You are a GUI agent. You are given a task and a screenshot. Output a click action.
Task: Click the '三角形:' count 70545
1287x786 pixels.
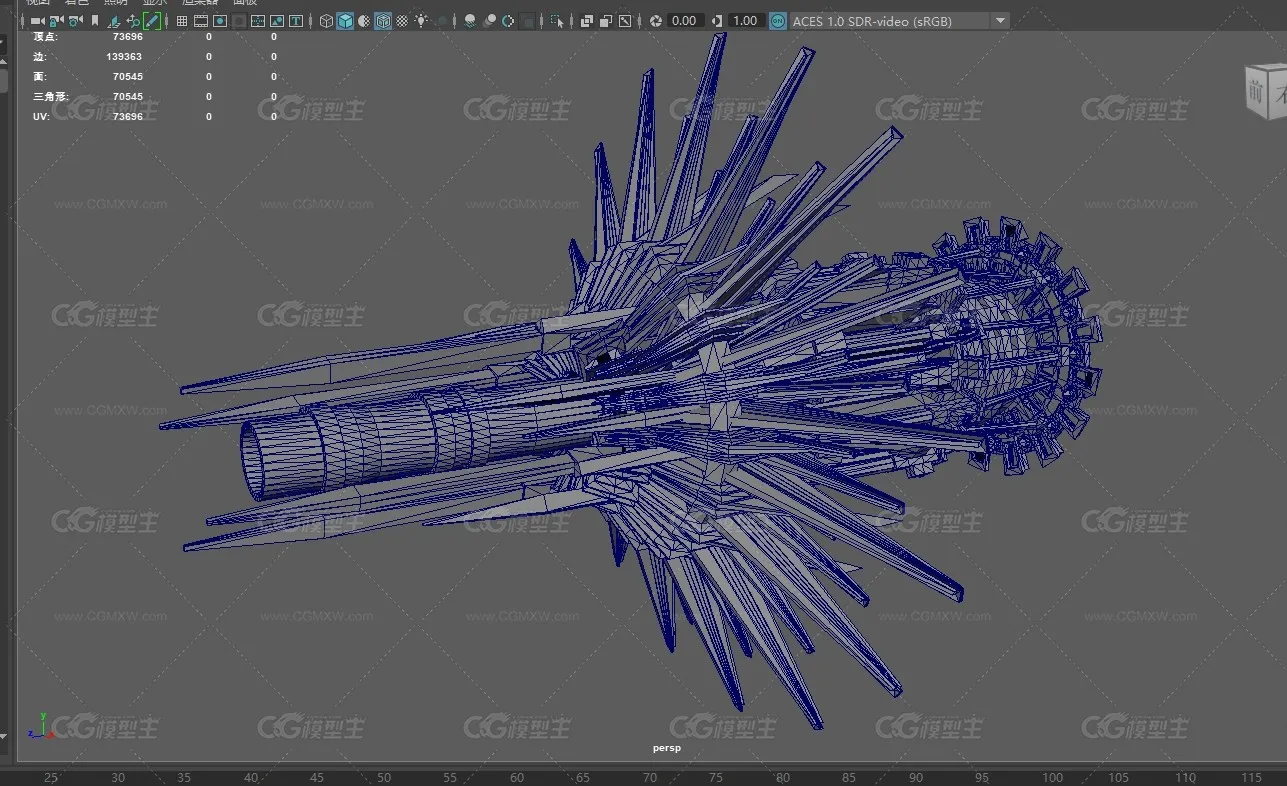pyautogui.click(x=127, y=97)
